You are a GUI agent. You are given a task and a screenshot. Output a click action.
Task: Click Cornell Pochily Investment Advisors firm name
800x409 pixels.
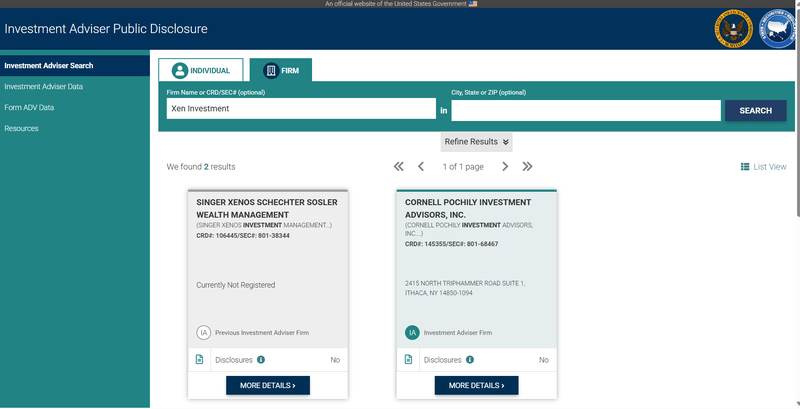click(468, 209)
